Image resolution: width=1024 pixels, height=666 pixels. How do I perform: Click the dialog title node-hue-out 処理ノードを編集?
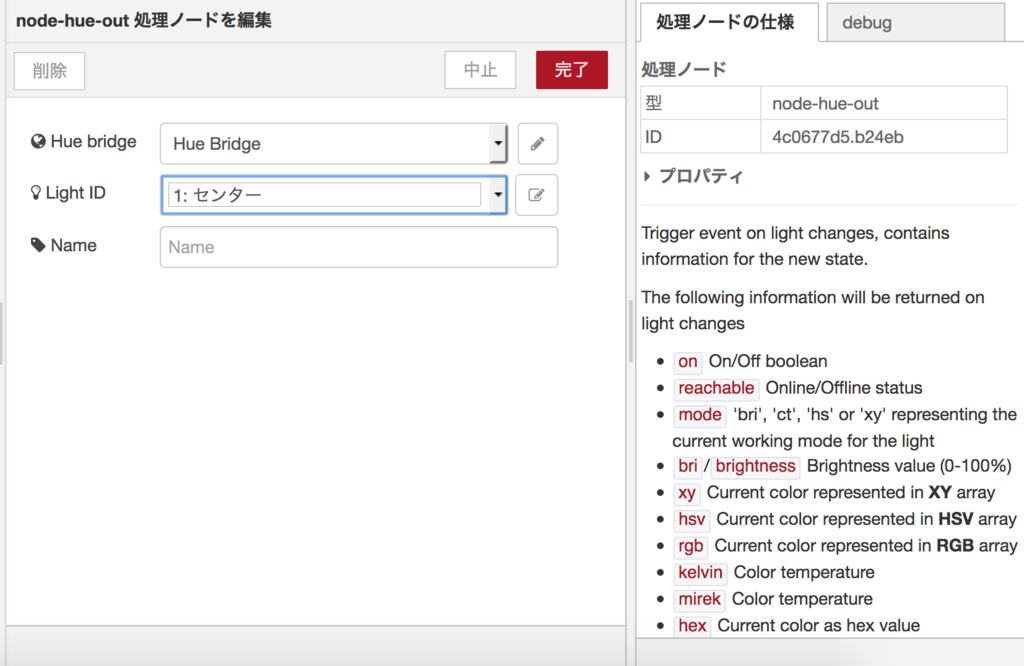(x=144, y=20)
